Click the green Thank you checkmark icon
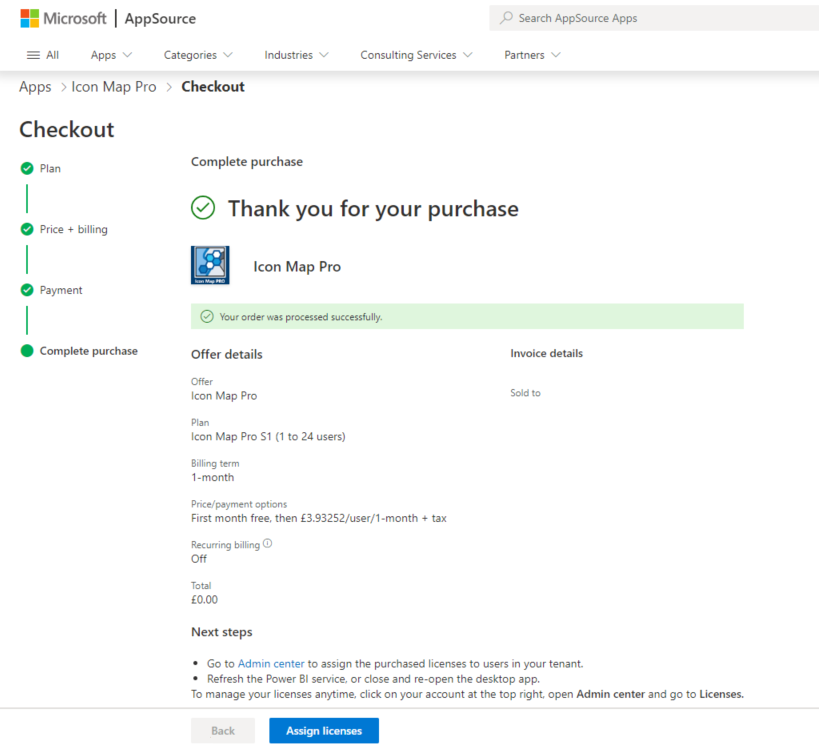The width and height of the screenshot is (819, 751). click(203, 208)
